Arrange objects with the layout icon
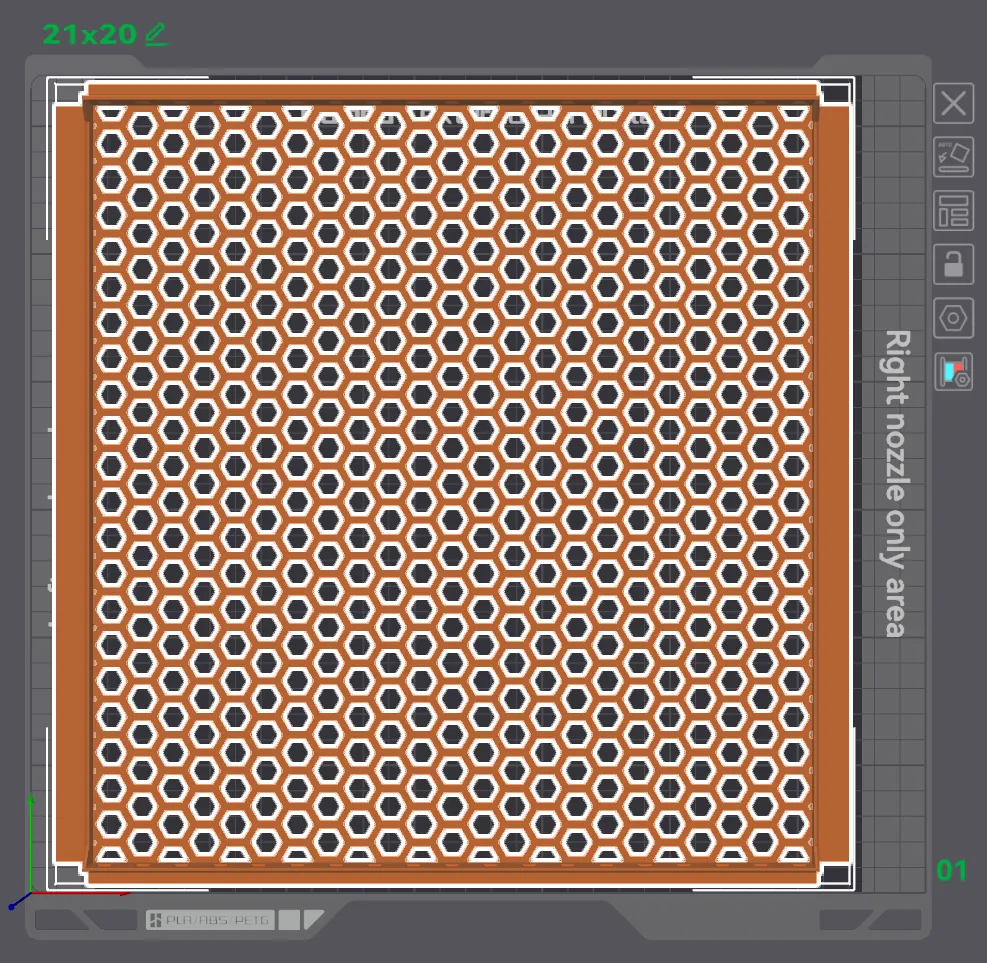The image size is (987, 963). click(x=954, y=211)
